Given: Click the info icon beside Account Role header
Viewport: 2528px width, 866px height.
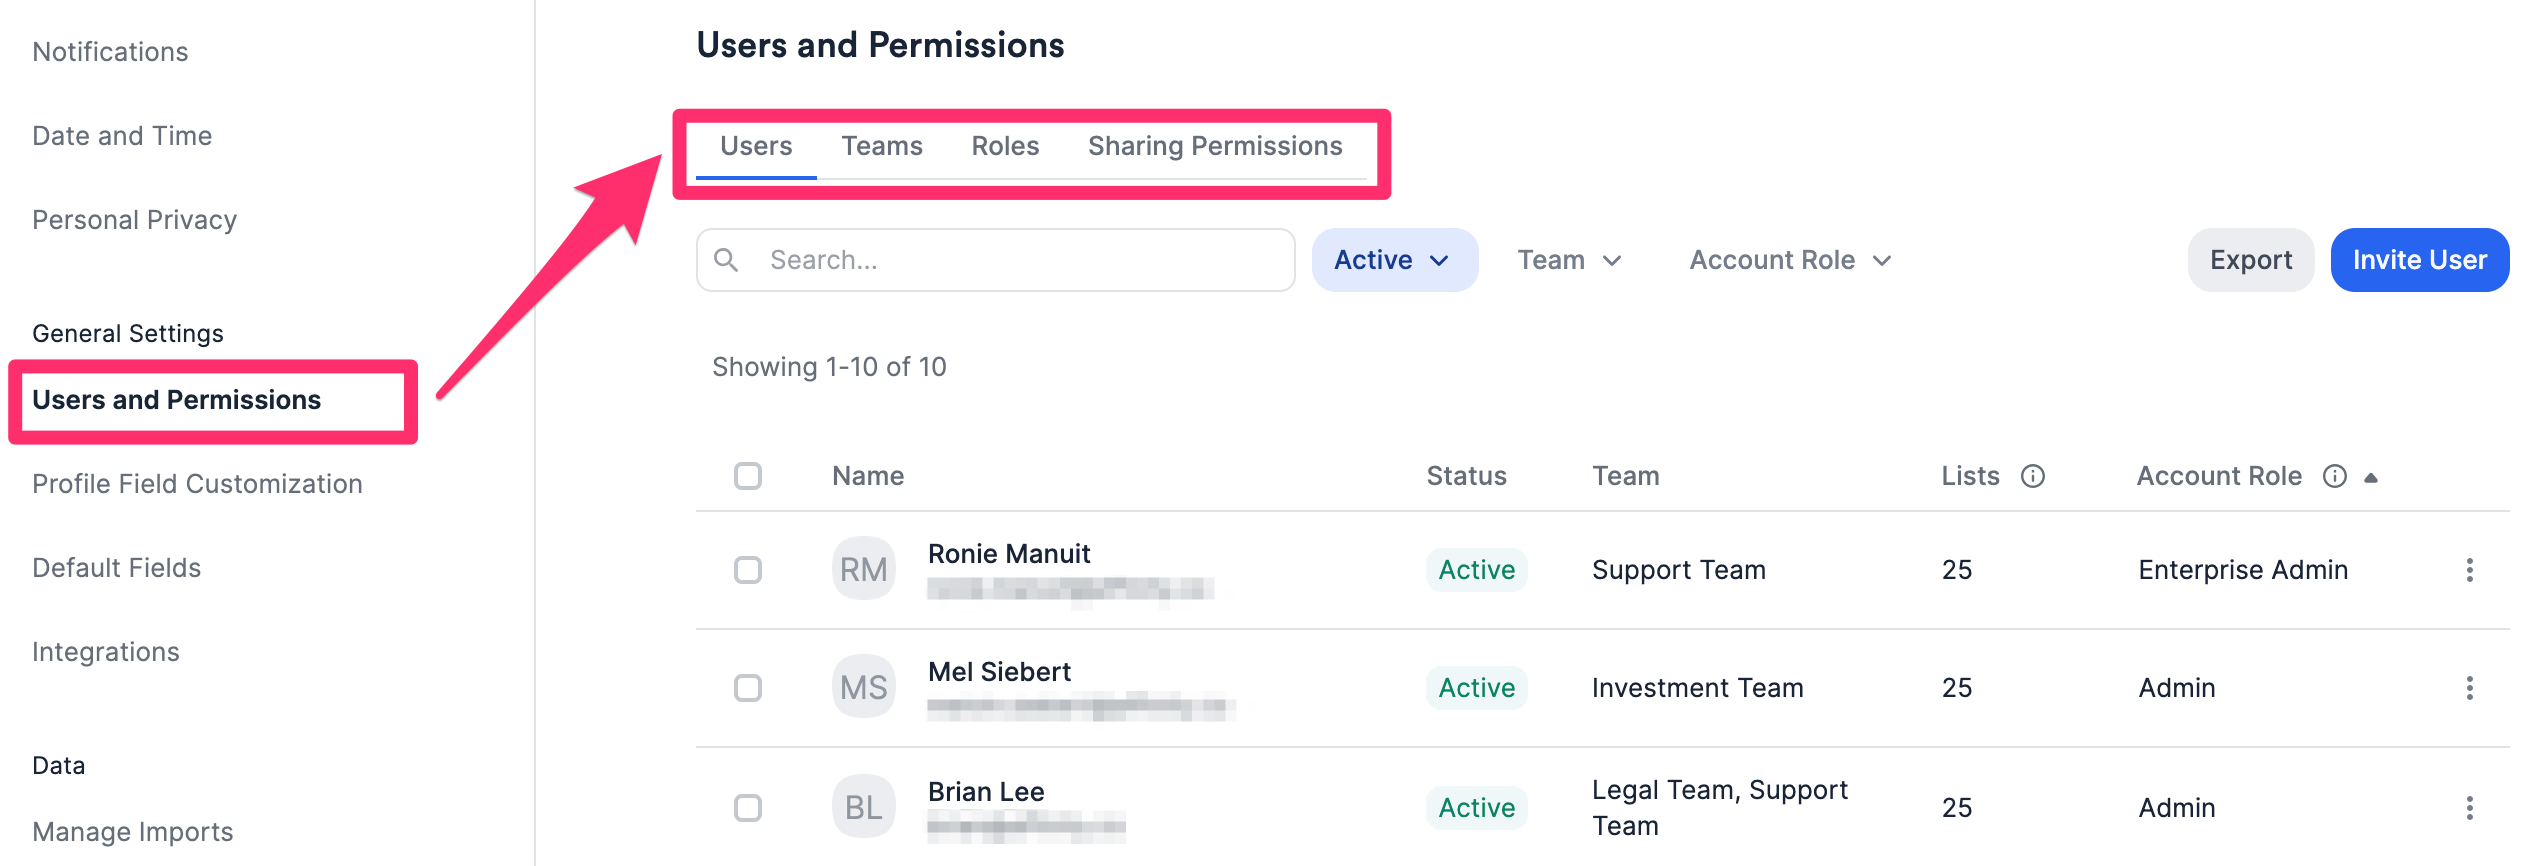Looking at the screenshot, I should 2334,476.
